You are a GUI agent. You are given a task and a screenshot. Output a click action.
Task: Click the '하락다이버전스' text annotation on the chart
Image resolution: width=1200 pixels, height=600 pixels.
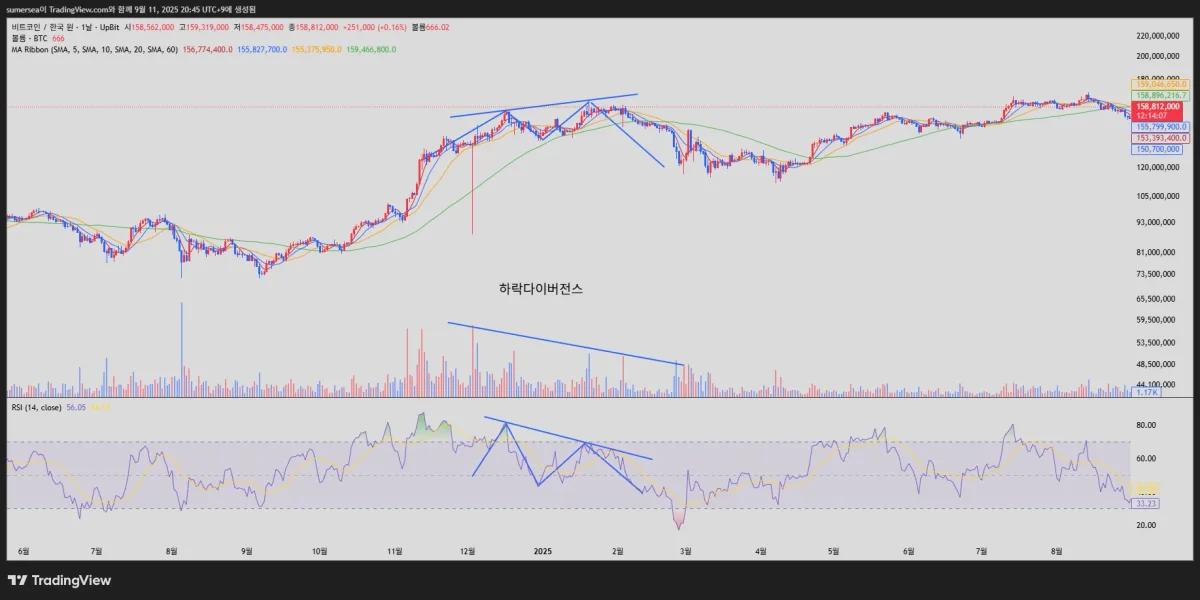click(540, 289)
